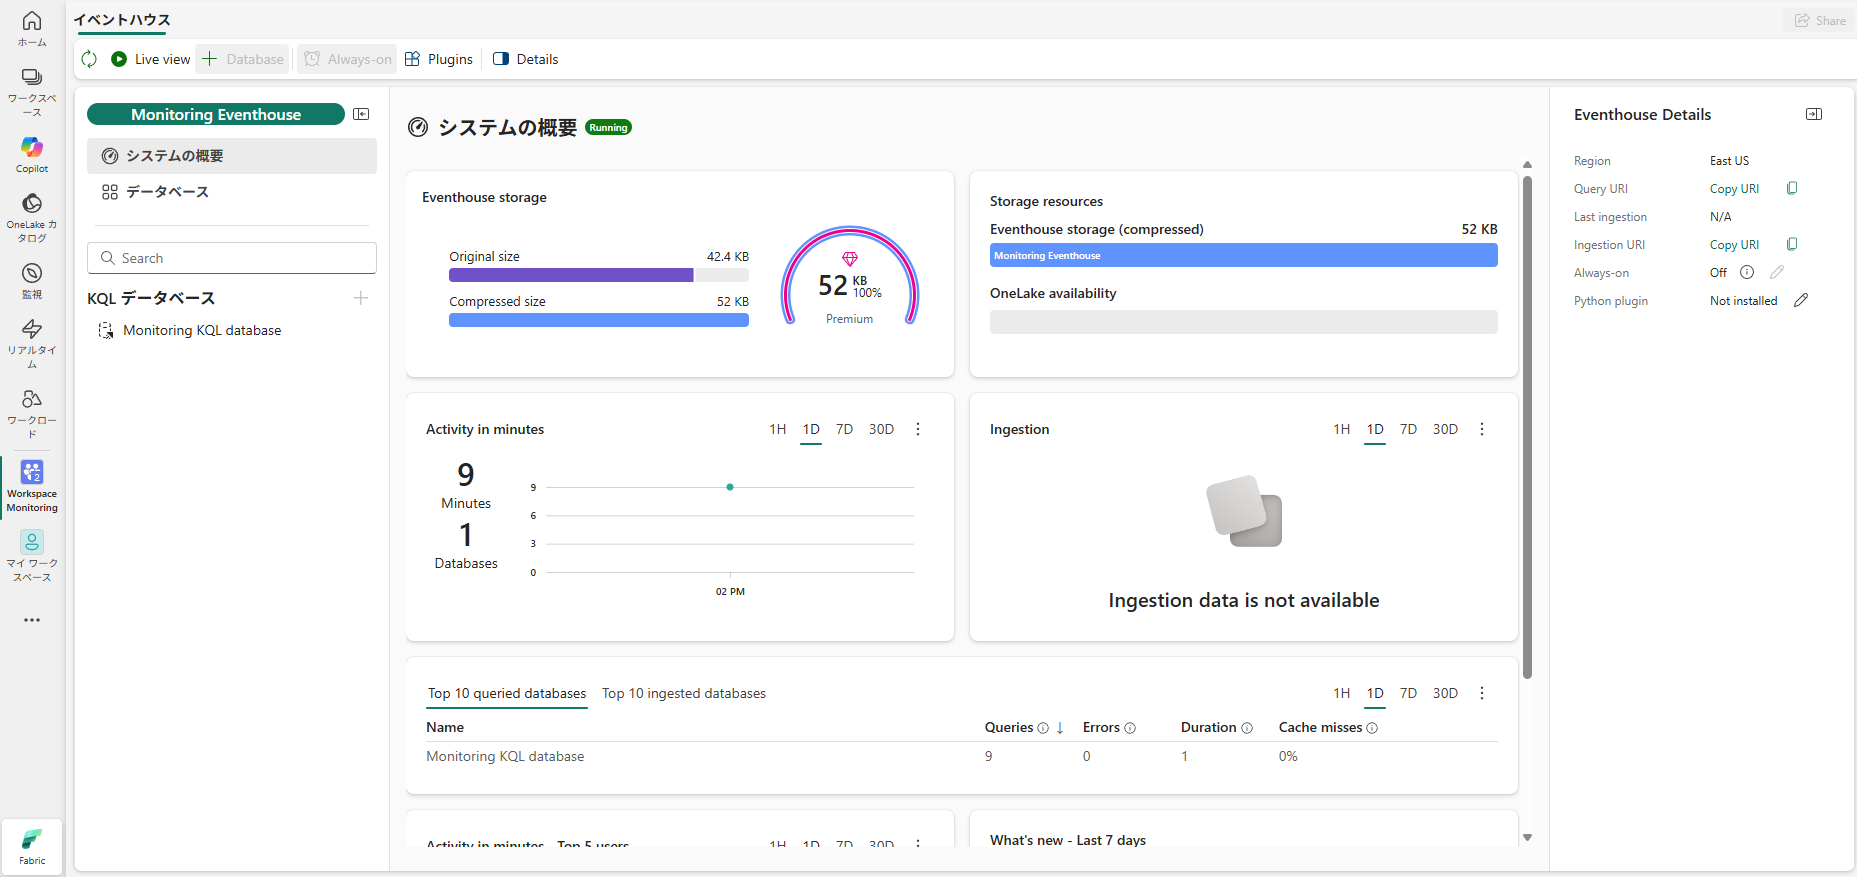Toggle the Details pane button
This screenshot has height=877, width=1857.
tap(526, 59)
